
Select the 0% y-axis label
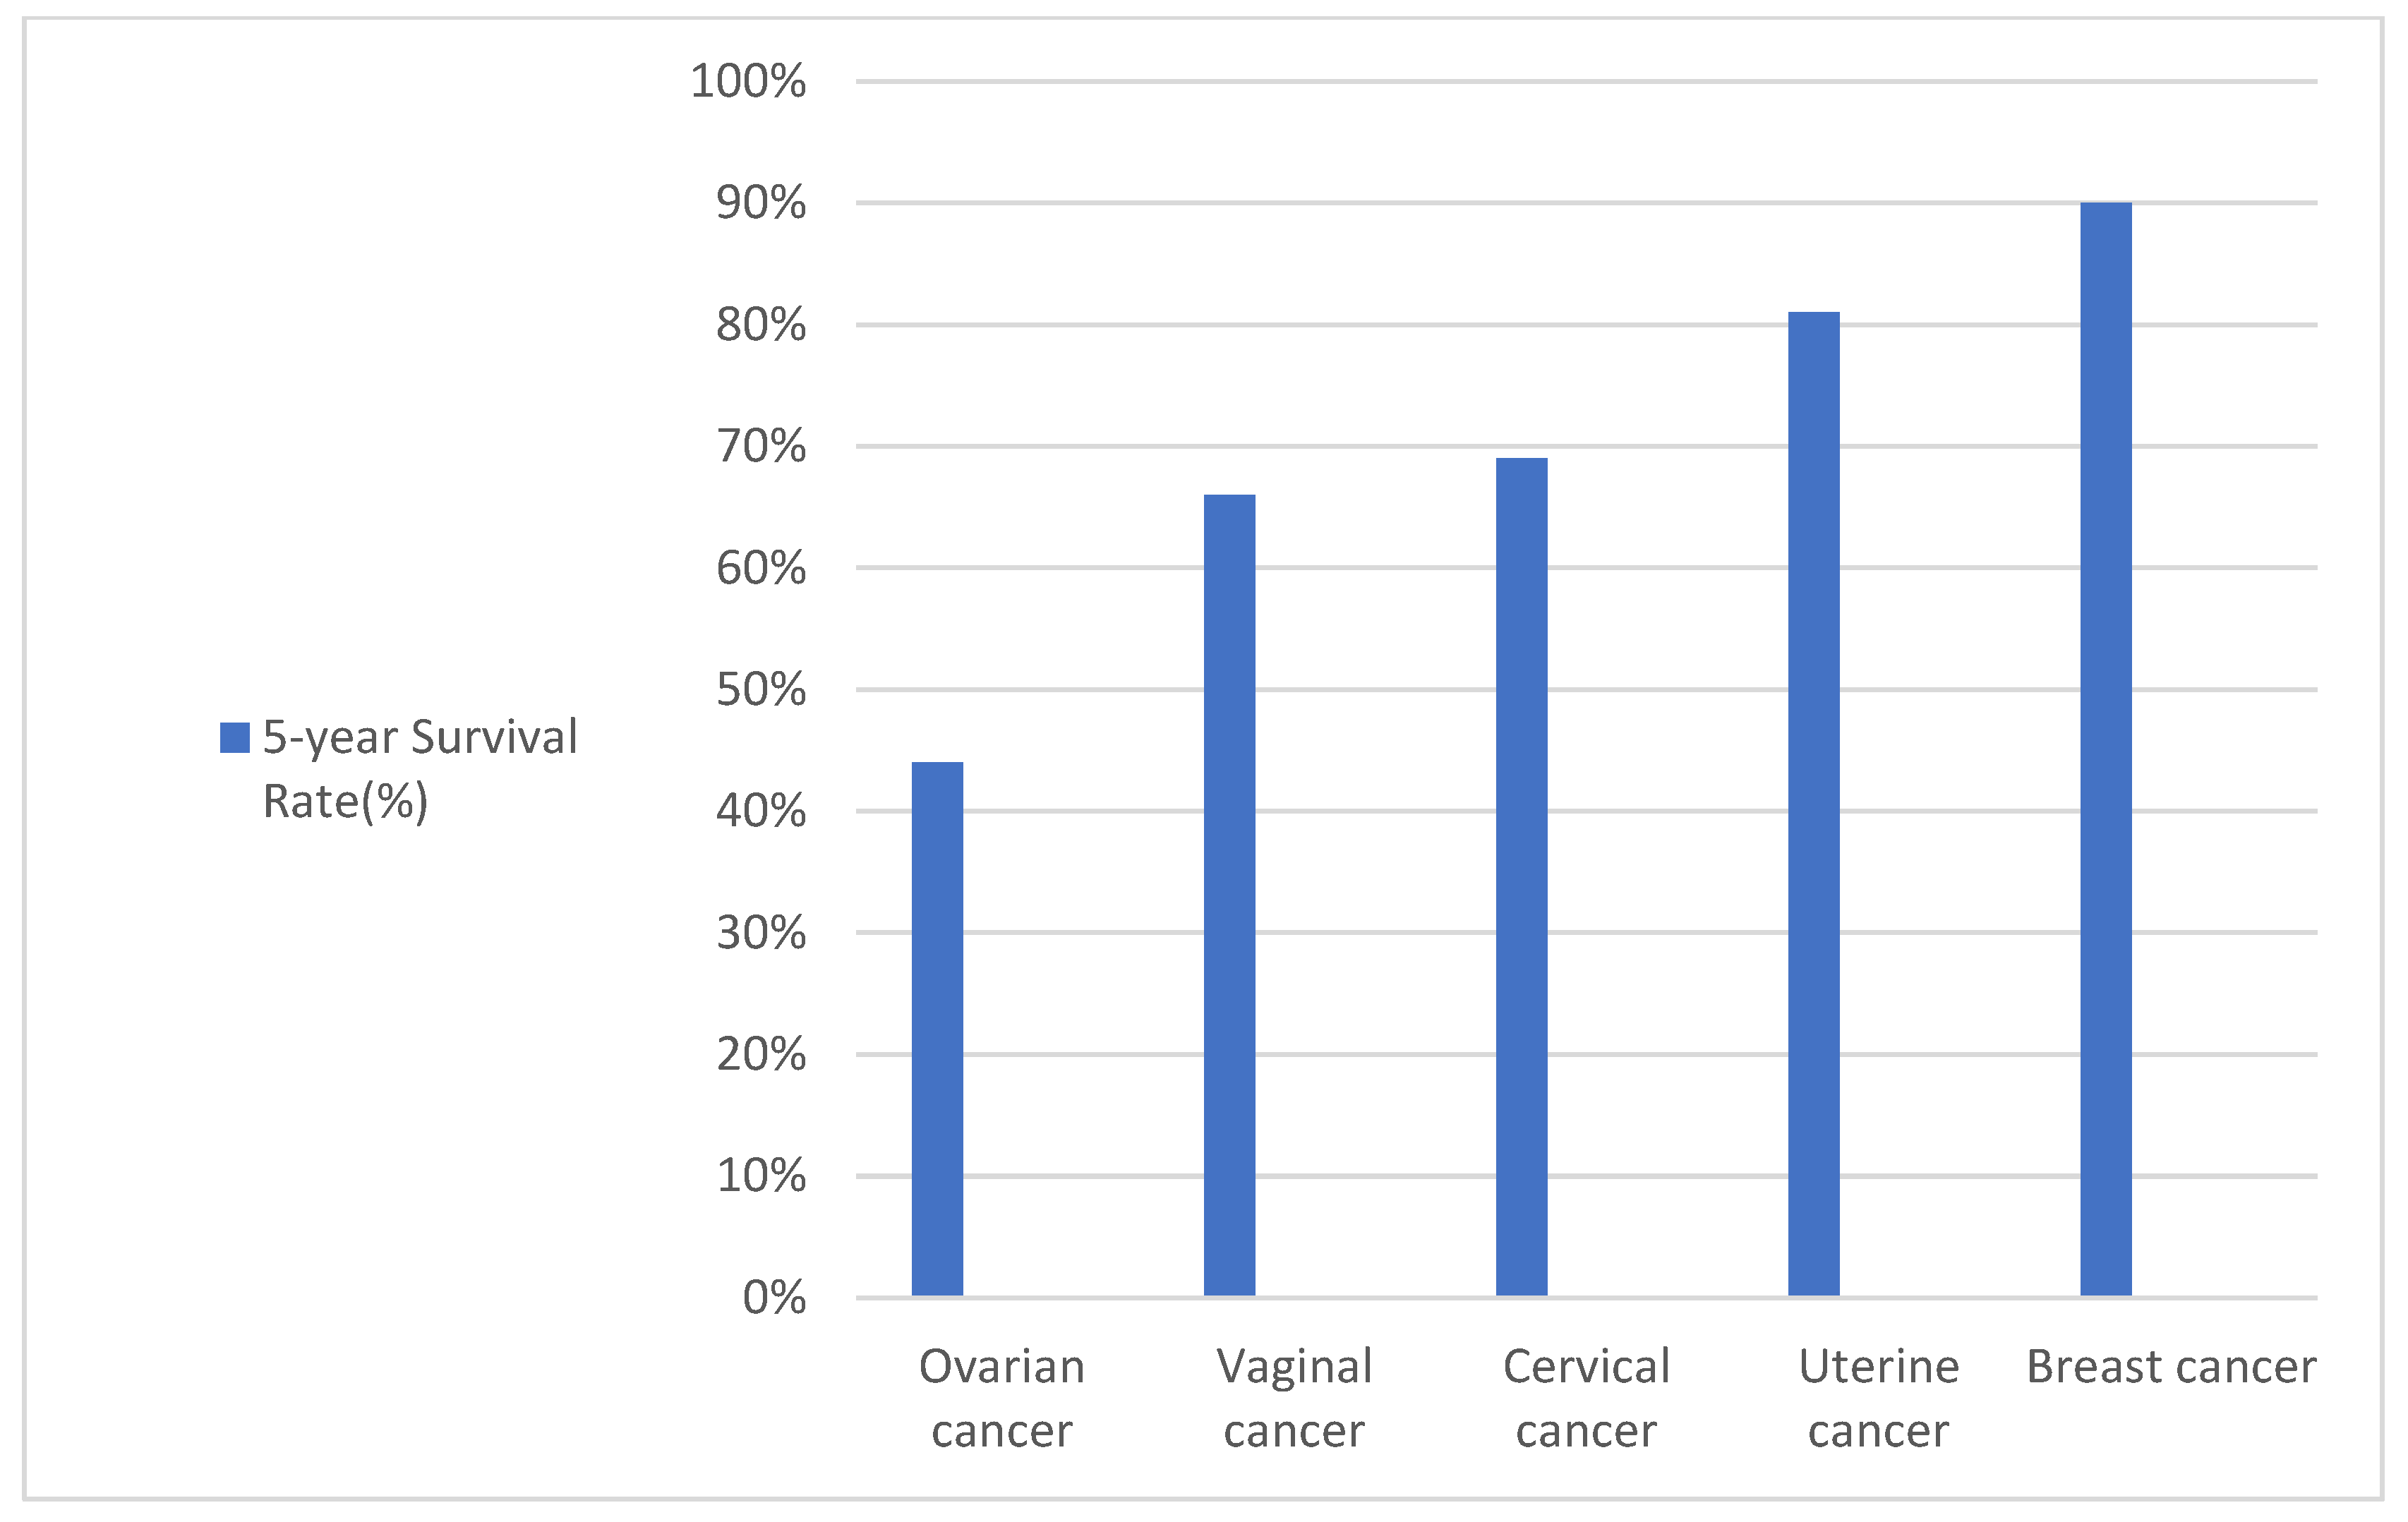click(x=774, y=1298)
